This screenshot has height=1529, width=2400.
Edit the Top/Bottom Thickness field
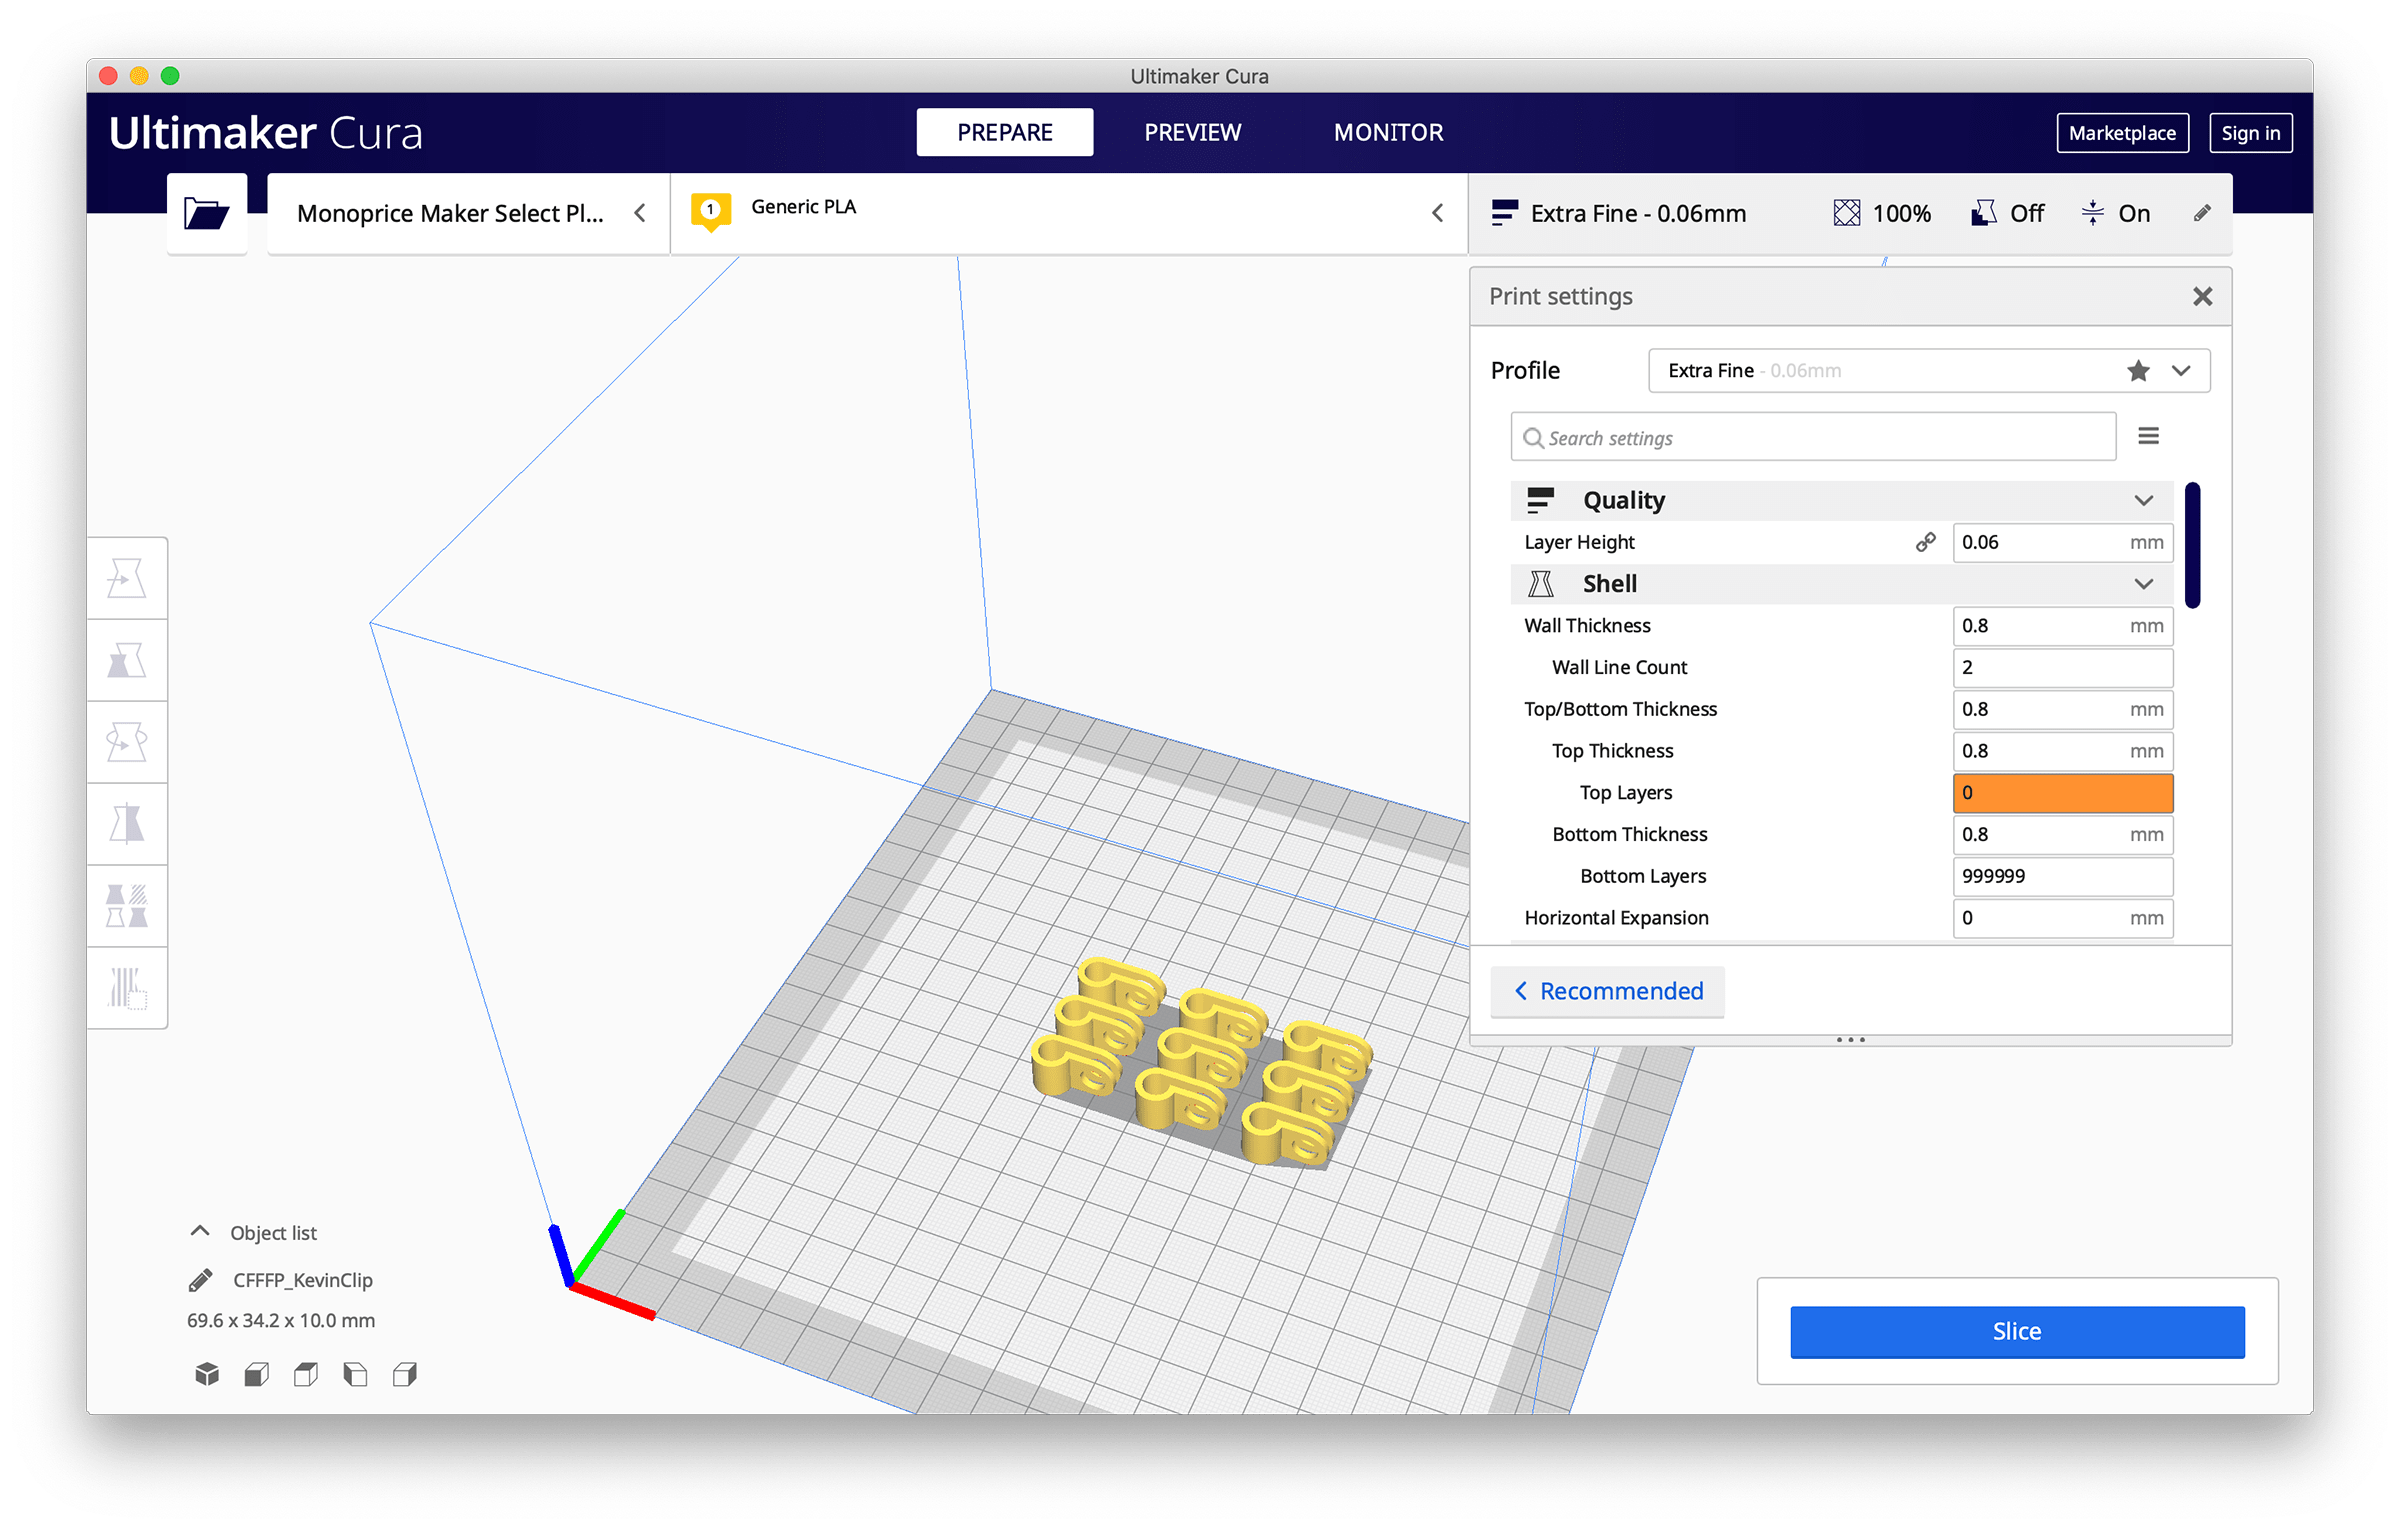tap(2062, 709)
